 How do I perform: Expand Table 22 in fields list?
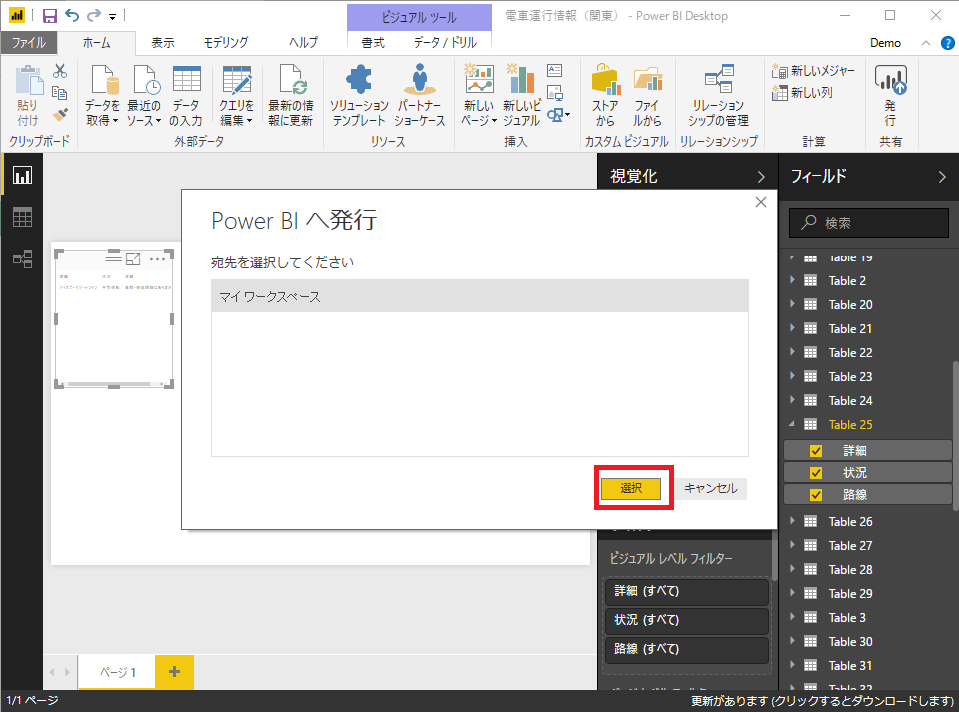pos(792,352)
